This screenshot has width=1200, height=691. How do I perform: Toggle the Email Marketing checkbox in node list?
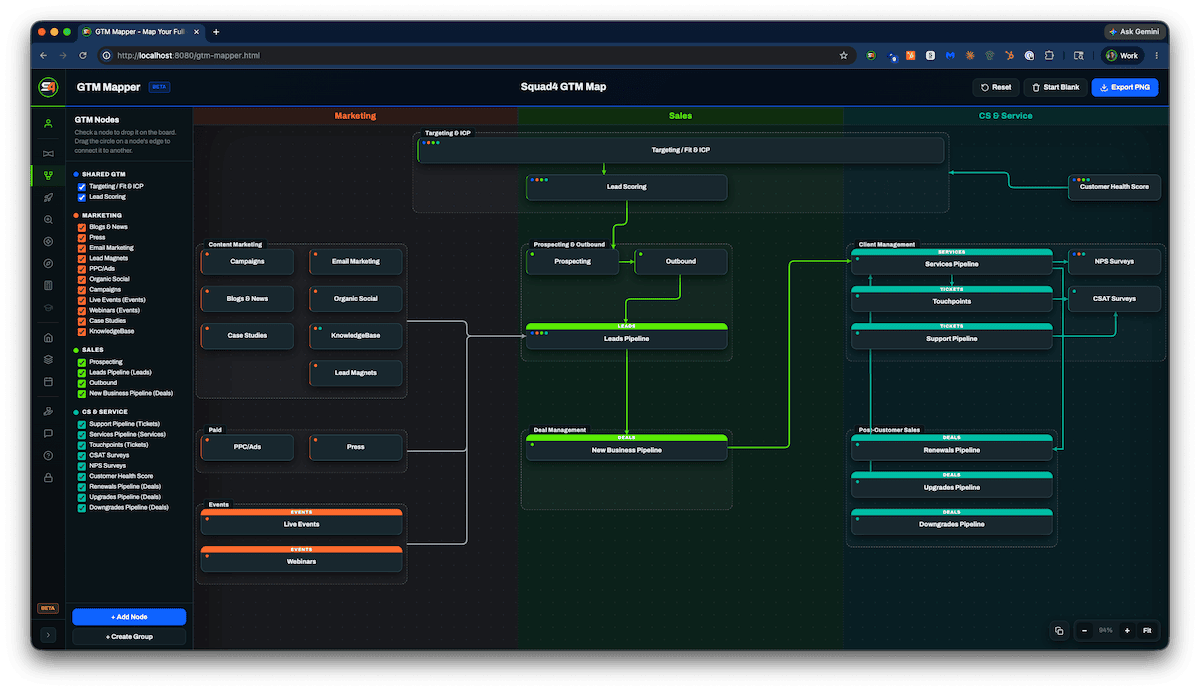click(82, 248)
